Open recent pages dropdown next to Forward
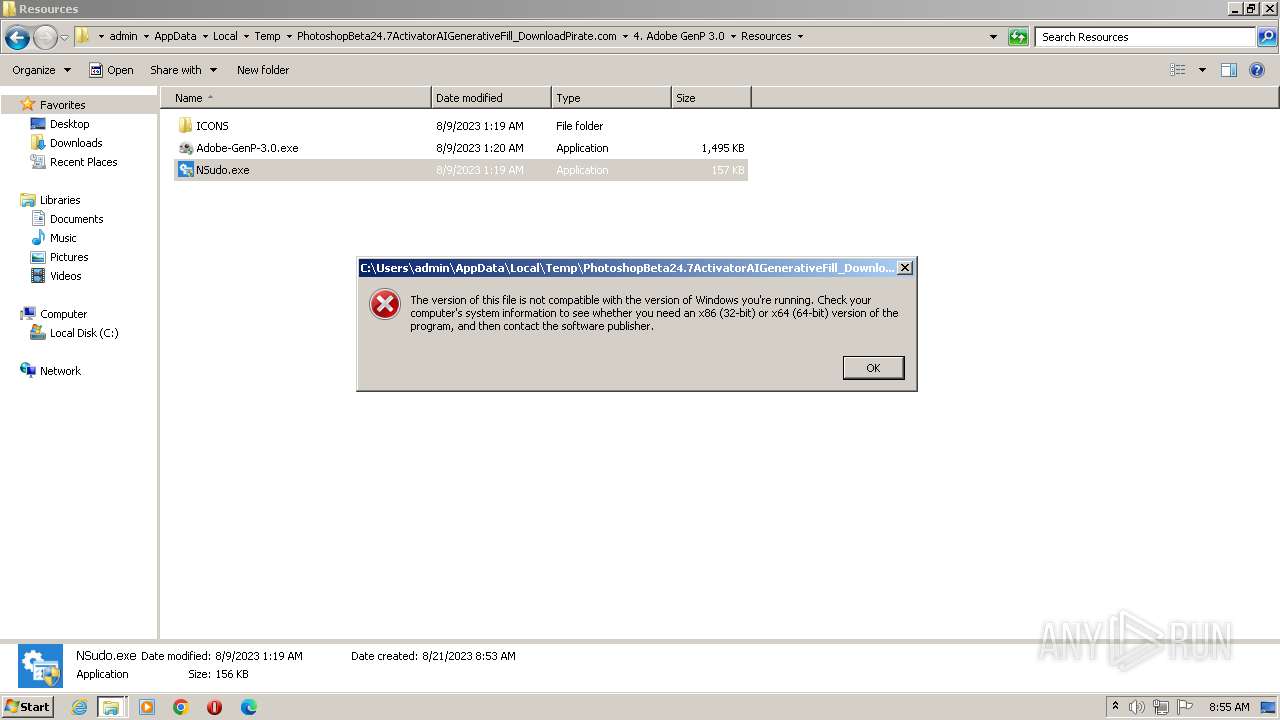The width and height of the screenshot is (1280, 720). pyautogui.click(x=64, y=37)
